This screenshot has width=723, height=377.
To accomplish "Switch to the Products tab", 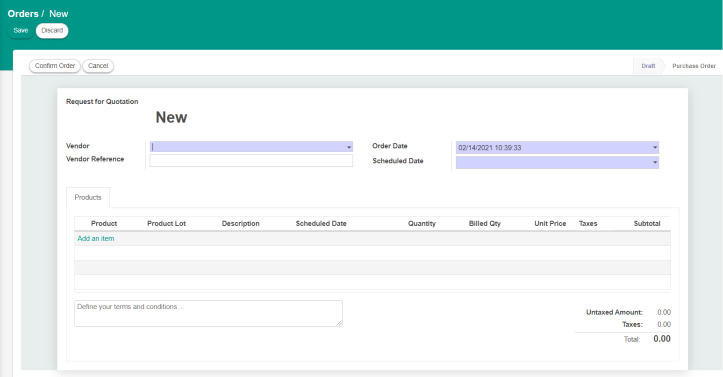I will point(88,197).
